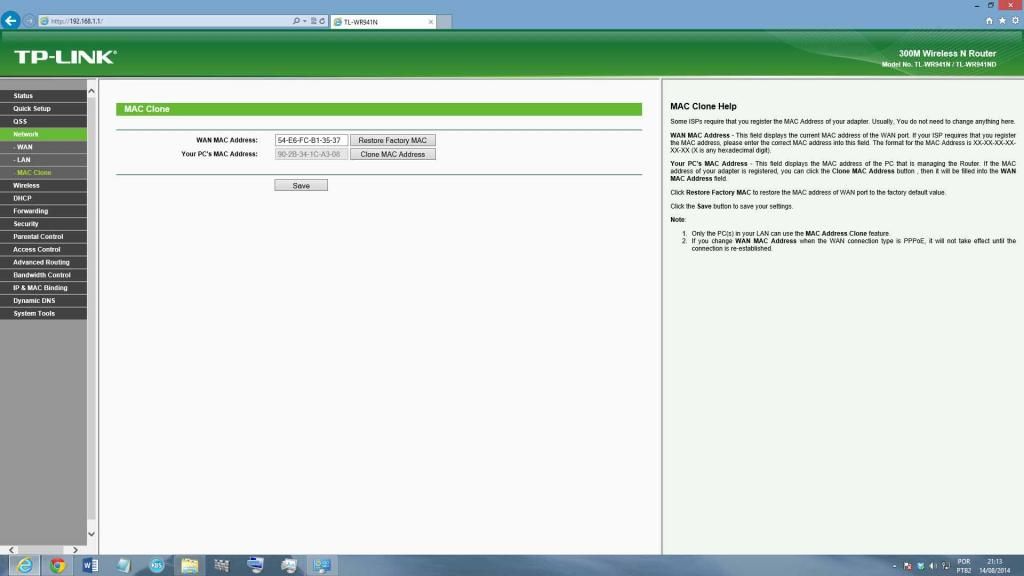Viewport: 1024px width, 576px height.
Task: Expand the Access Control menu section
Action: click(43, 249)
